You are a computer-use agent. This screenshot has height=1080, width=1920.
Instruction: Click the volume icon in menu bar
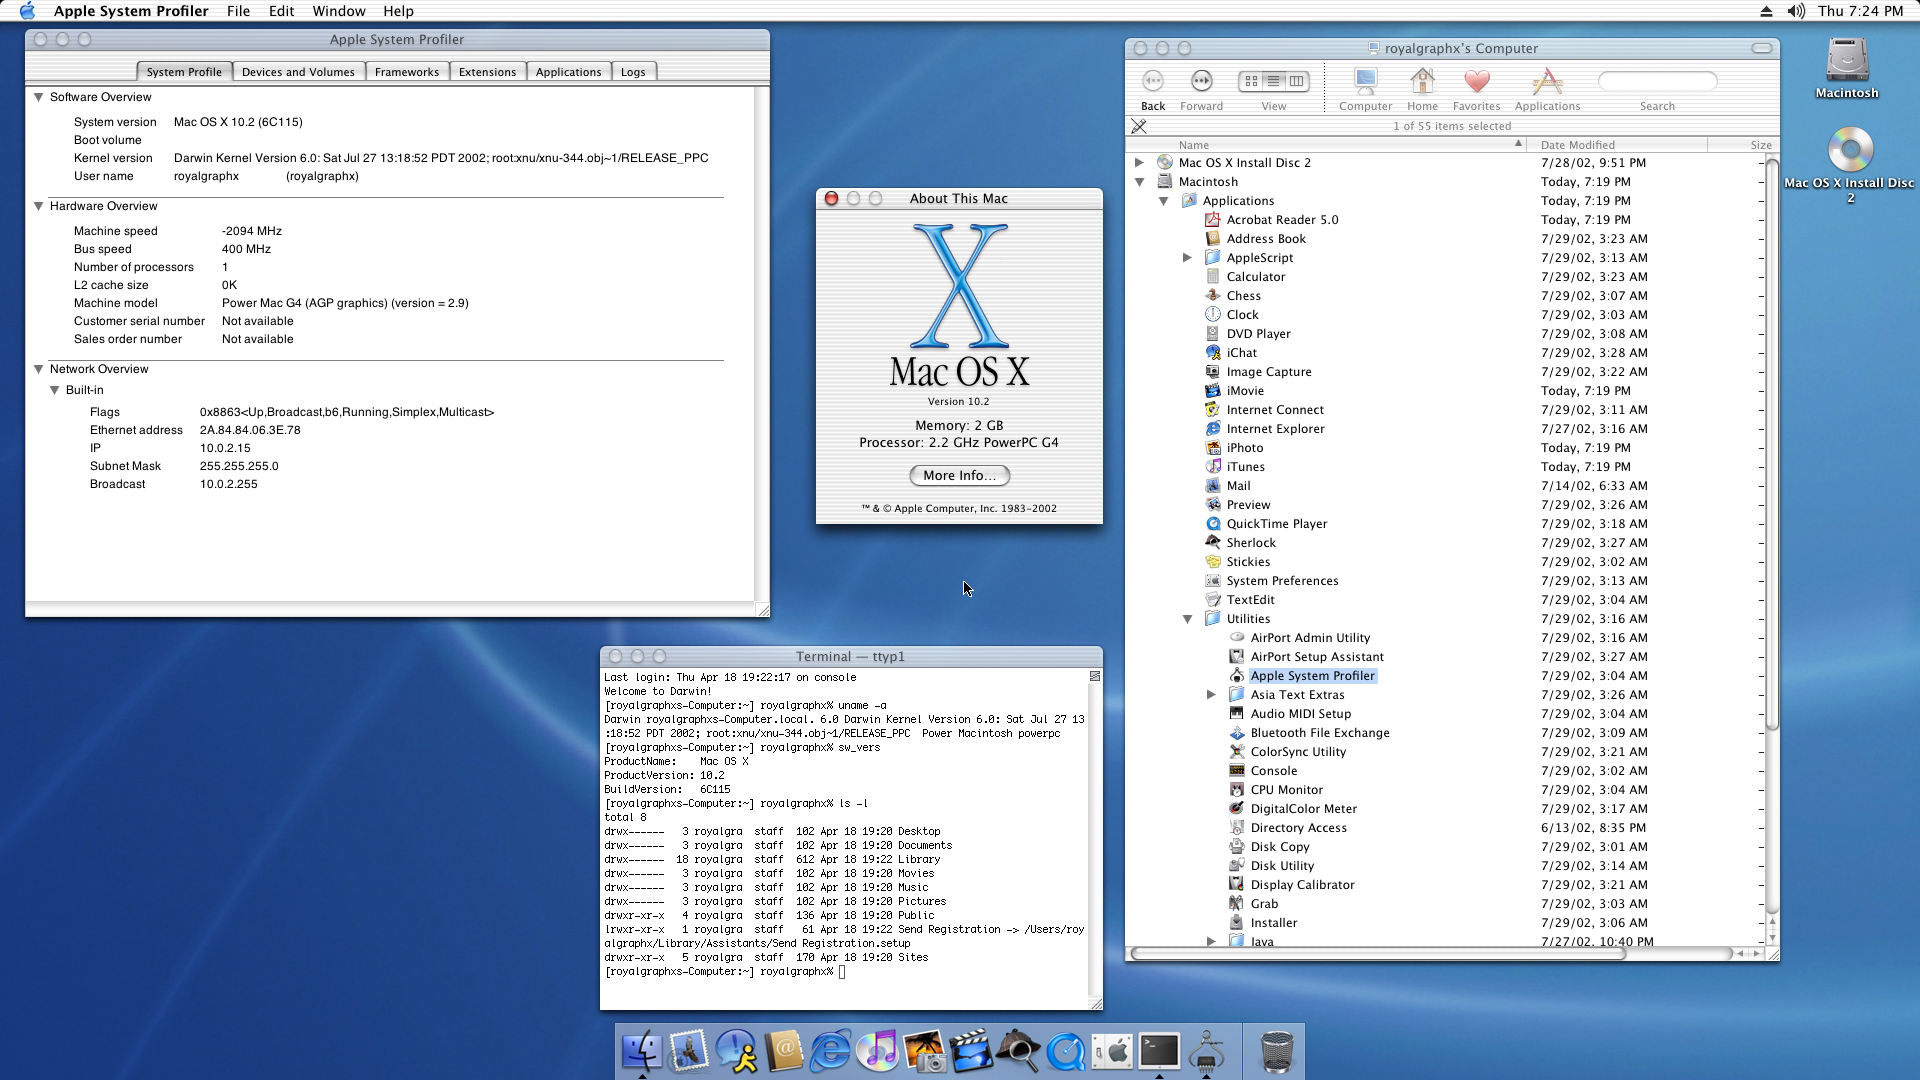(1796, 11)
